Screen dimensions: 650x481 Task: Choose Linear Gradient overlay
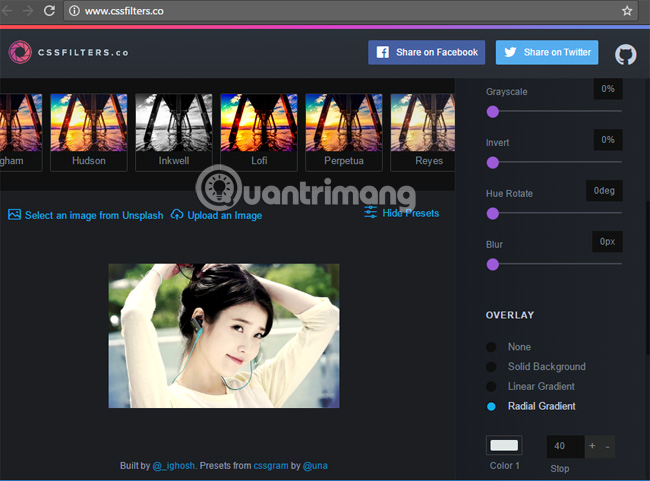click(x=491, y=387)
